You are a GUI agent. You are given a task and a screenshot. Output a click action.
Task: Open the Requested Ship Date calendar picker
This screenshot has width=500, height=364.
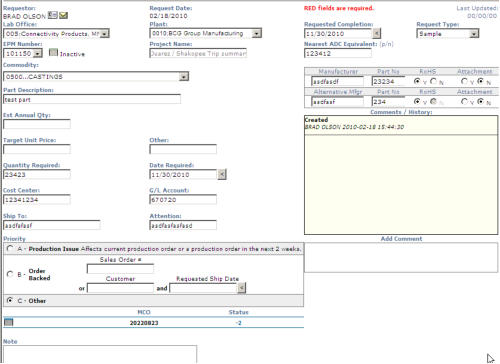click(242, 288)
